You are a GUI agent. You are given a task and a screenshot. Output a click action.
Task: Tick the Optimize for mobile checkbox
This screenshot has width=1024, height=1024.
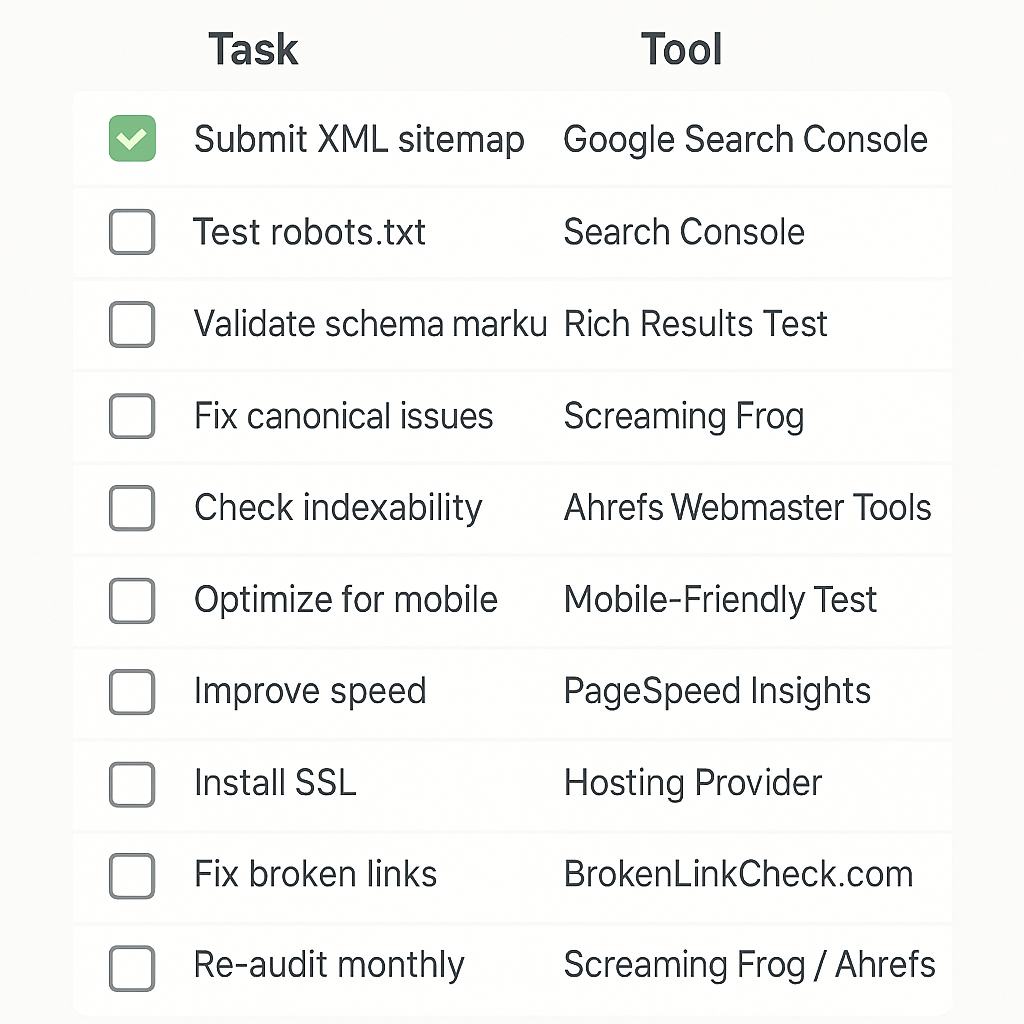[x=132, y=600]
